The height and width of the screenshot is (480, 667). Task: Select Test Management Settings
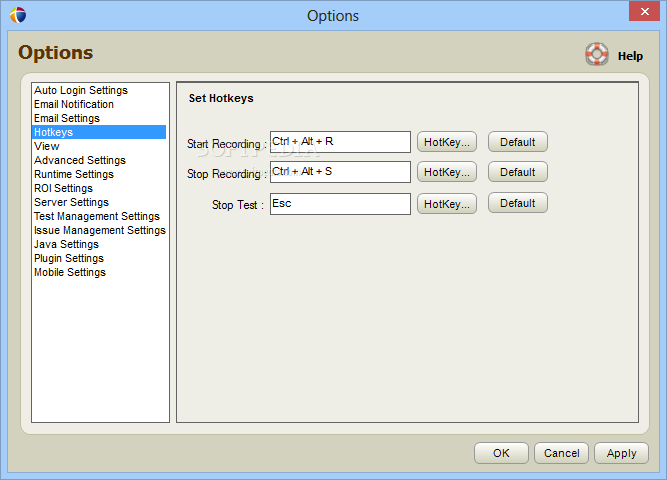[97, 217]
